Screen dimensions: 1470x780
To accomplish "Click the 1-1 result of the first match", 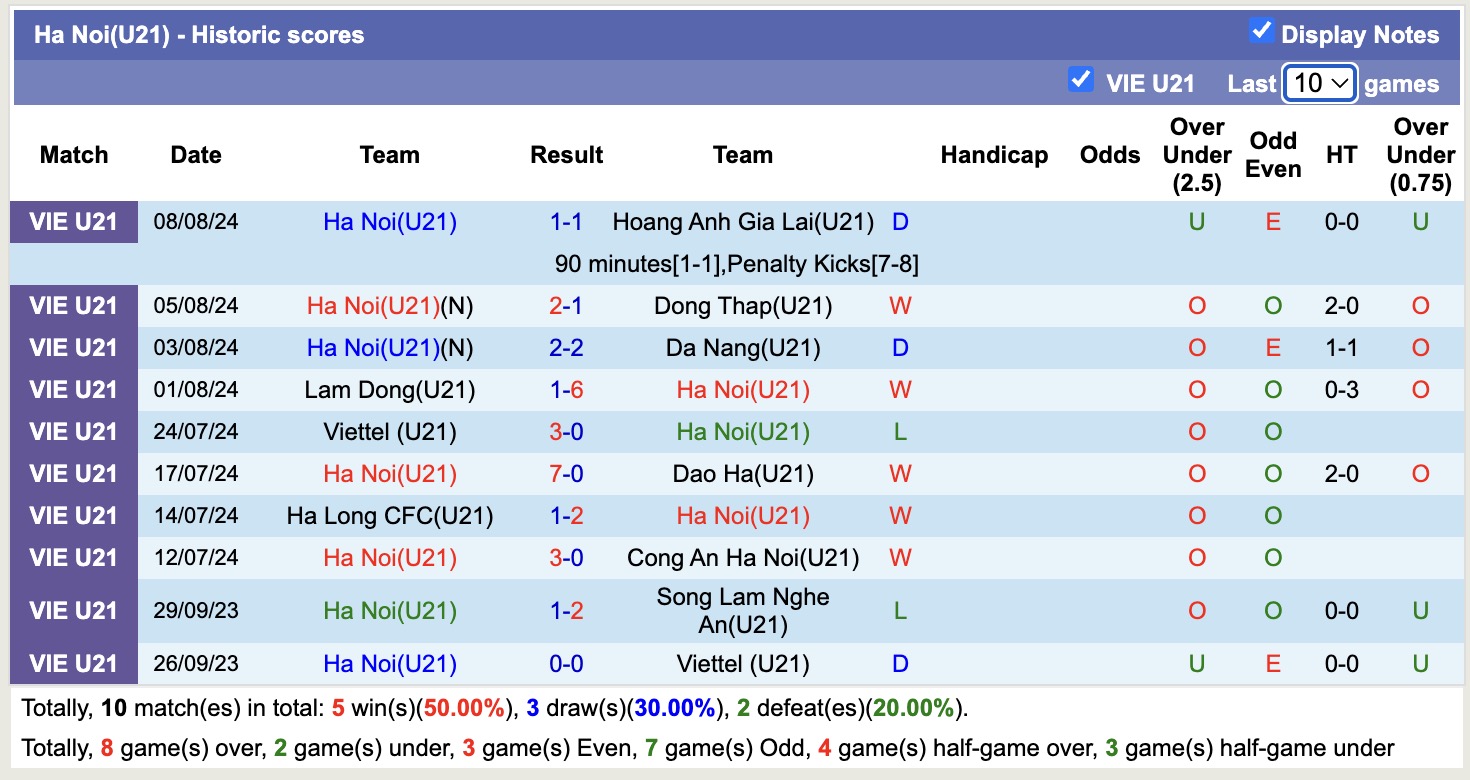I will (x=566, y=222).
